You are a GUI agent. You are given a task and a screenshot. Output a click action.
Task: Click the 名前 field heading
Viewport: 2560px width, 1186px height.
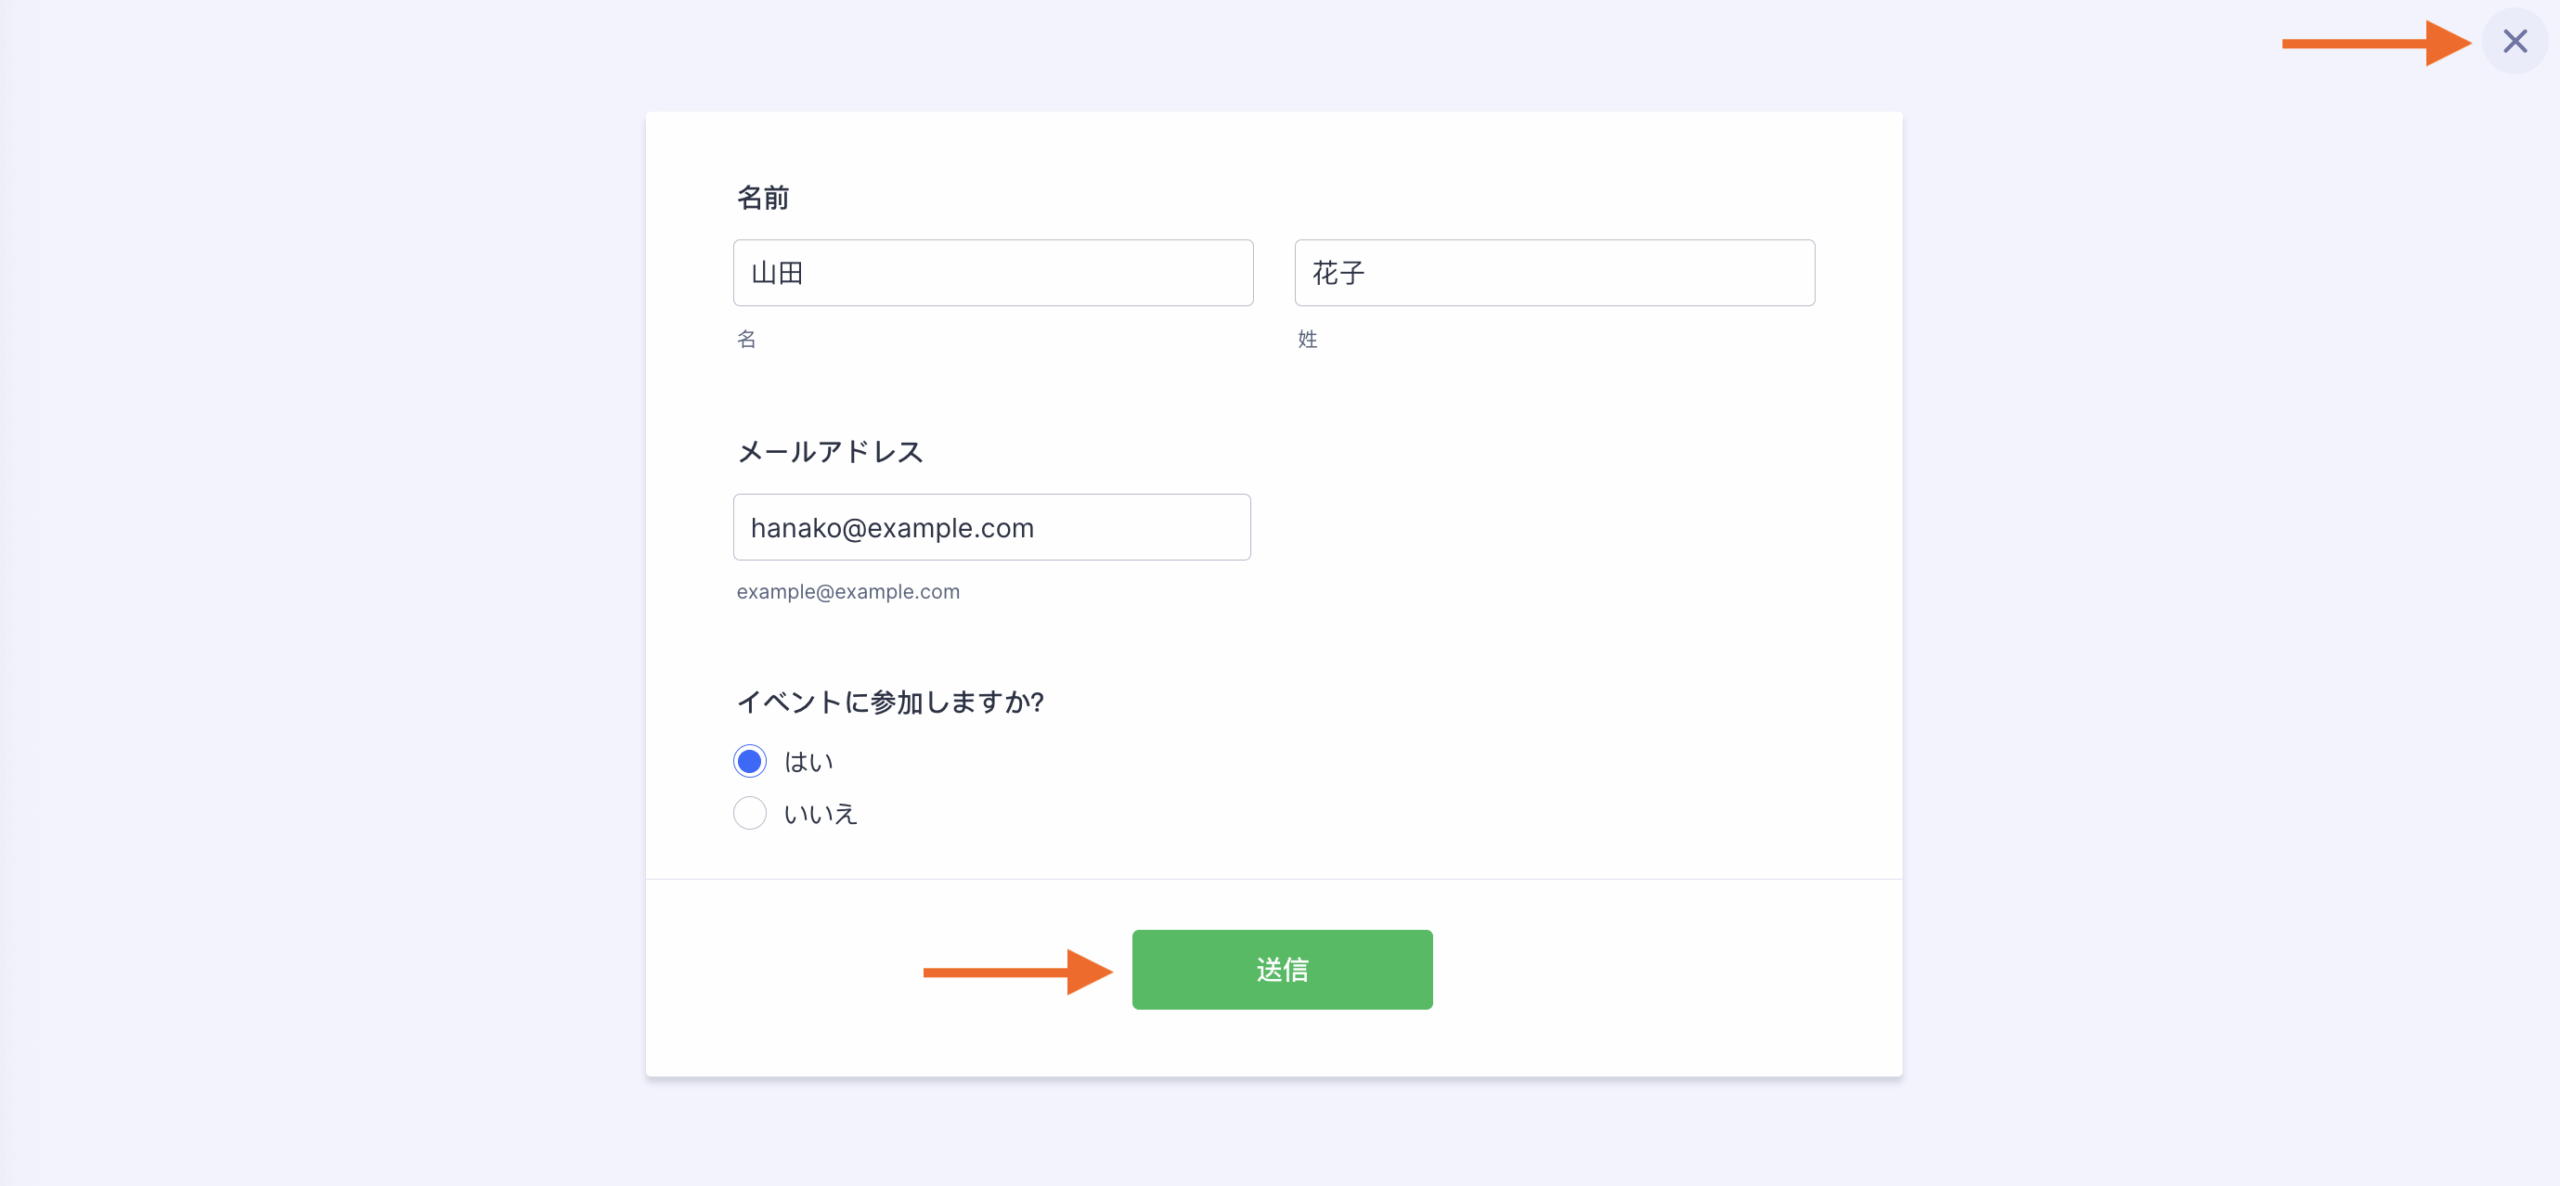(763, 198)
